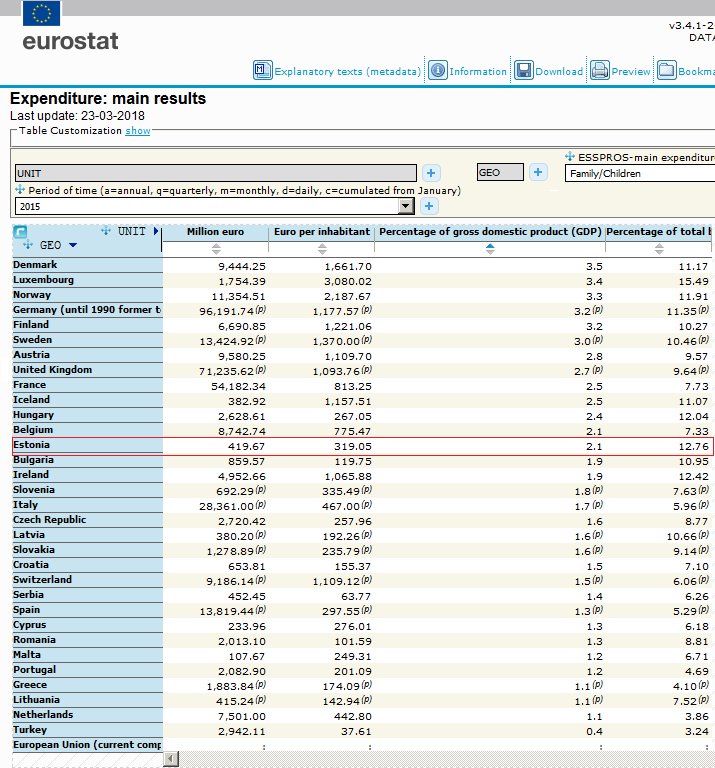The height and width of the screenshot is (768, 715).
Task: Click the Information icon
Action: pos(438,70)
